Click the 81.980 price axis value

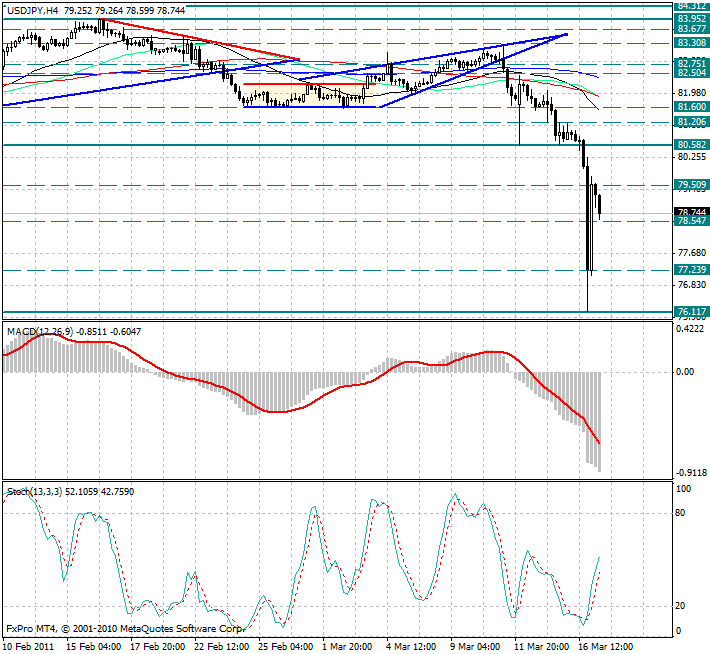(691, 93)
